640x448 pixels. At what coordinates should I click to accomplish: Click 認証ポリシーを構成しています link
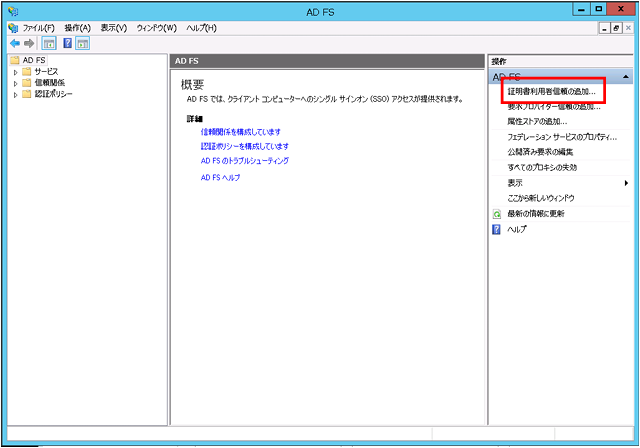click(244, 146)
